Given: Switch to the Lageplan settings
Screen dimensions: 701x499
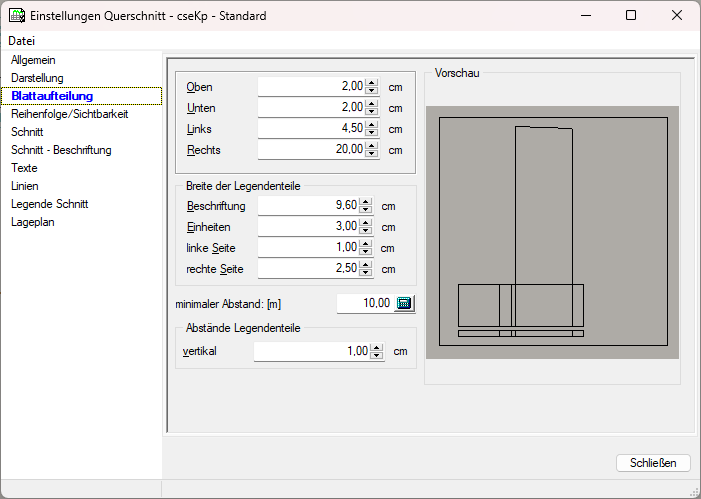Looking at the screenshot, I should [x=32, y=222].
